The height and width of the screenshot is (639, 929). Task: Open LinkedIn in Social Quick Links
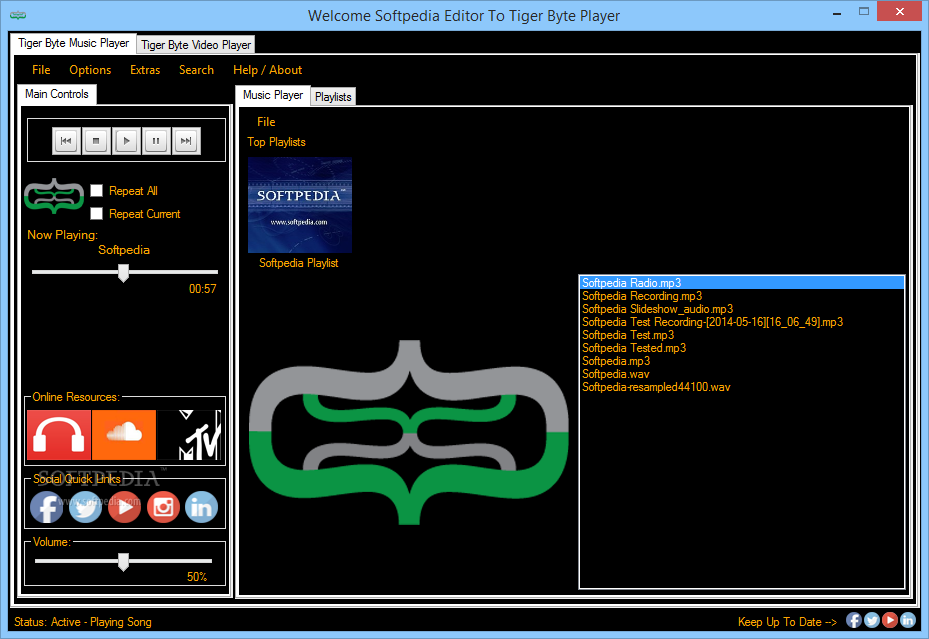201,508
